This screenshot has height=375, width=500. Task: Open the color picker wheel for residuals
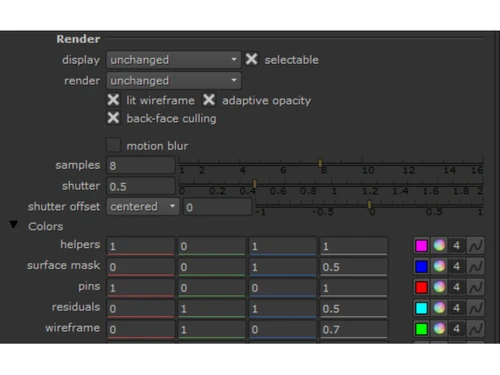pyautogui.click(x=439, y=308)
